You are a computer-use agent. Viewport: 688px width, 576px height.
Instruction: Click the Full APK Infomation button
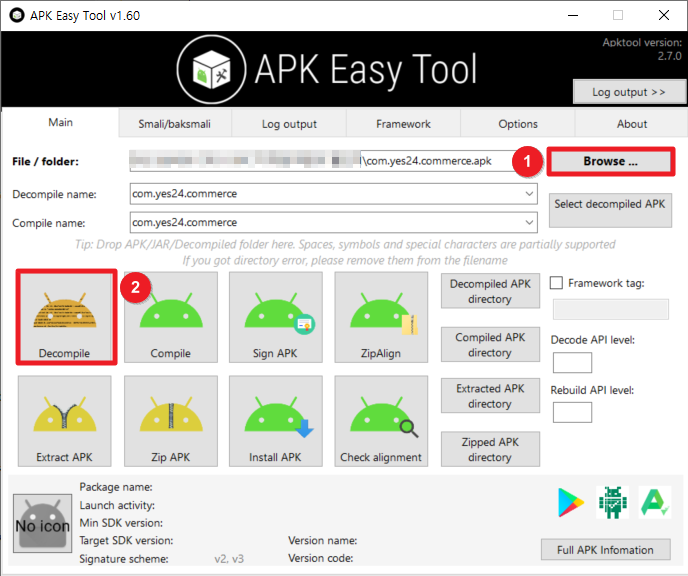[606, 550]
